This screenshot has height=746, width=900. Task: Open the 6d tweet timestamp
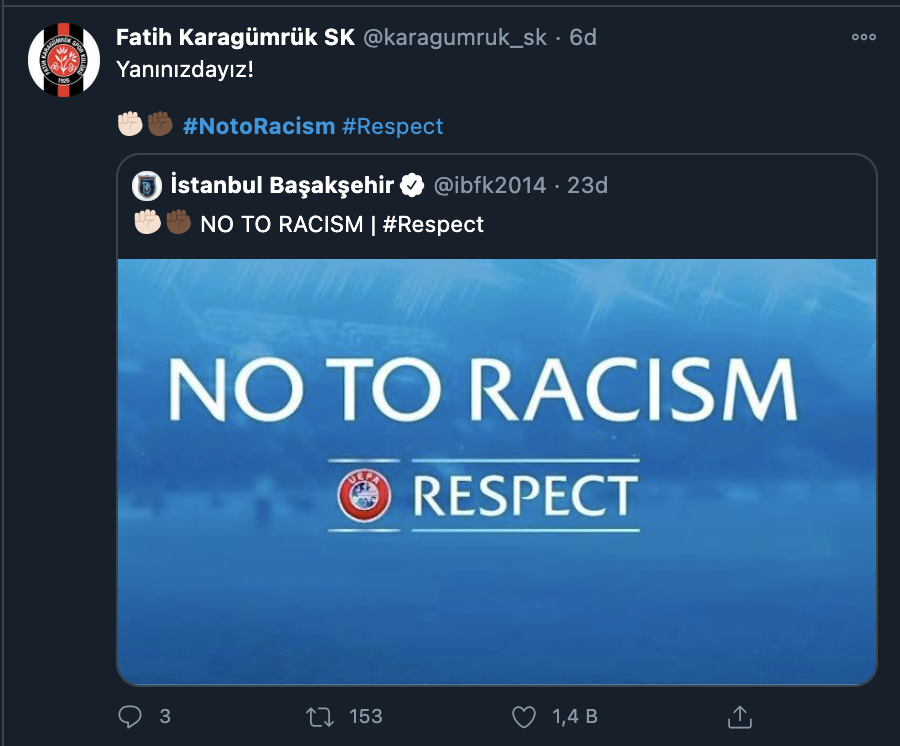point(583,37)
